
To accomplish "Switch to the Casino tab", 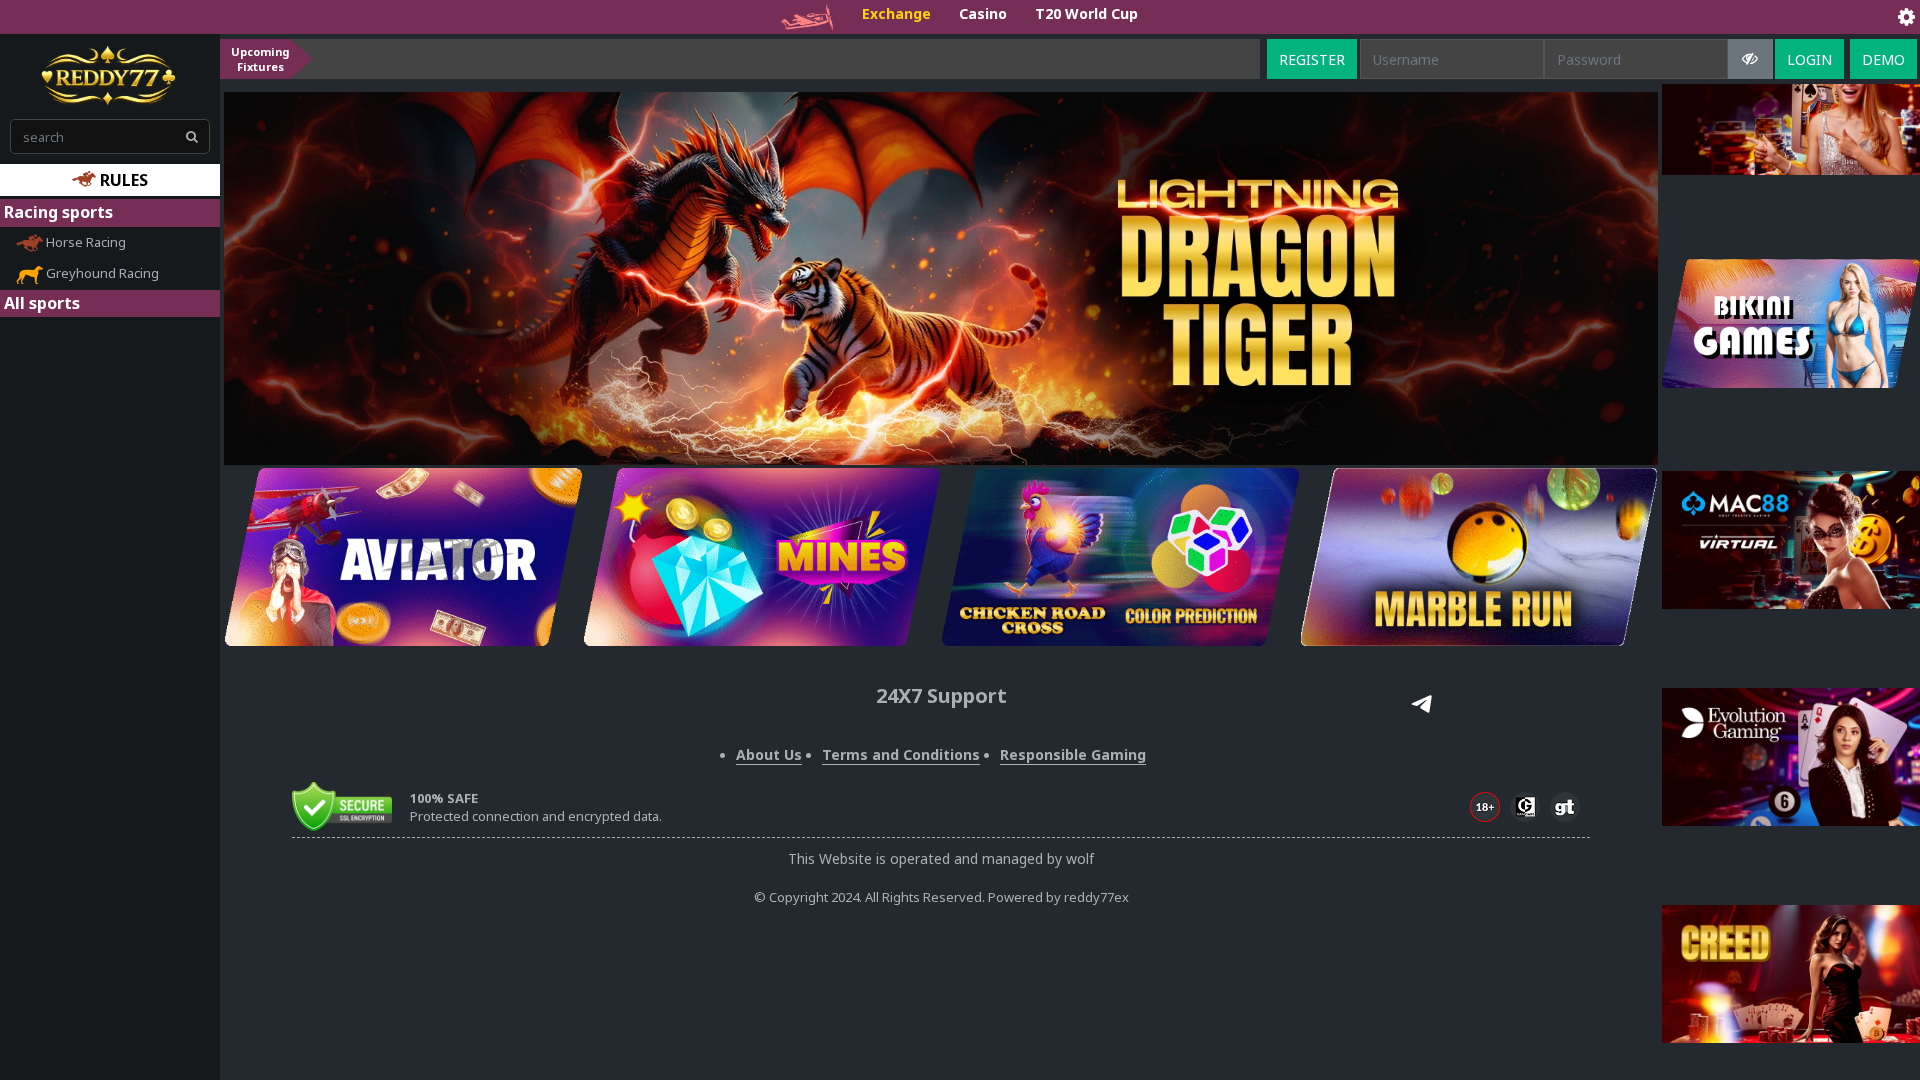I will (982, 14).
